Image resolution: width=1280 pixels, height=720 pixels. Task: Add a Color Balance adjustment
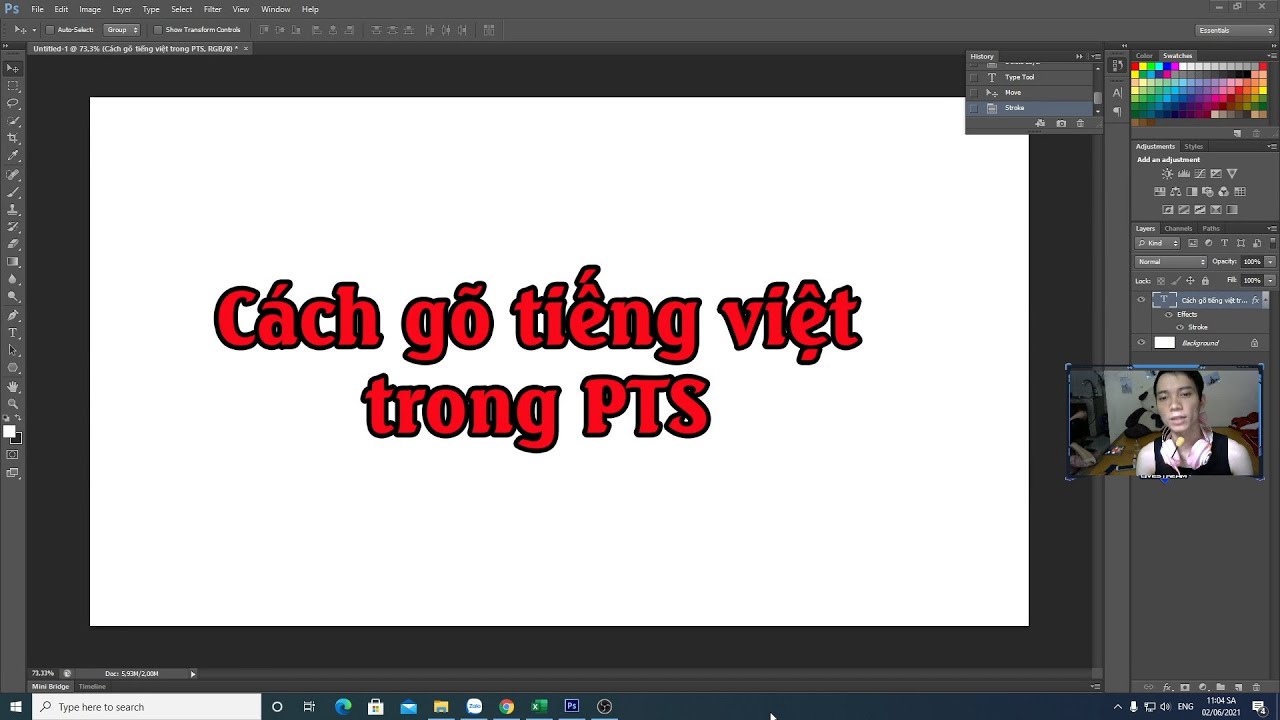click(1176, 192)
